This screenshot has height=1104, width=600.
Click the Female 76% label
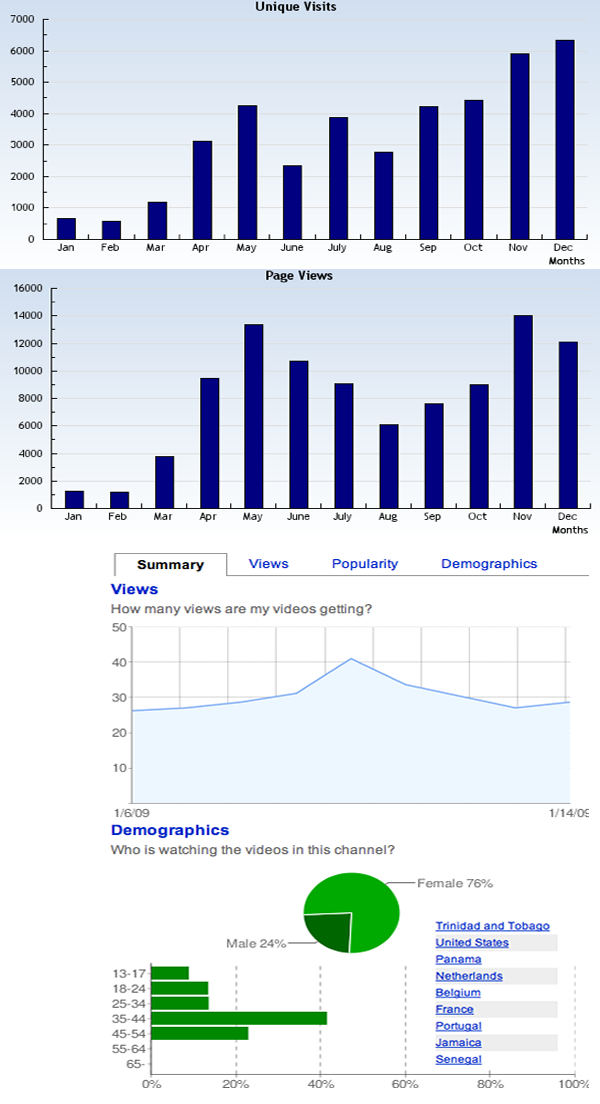[x=455, y=883]
